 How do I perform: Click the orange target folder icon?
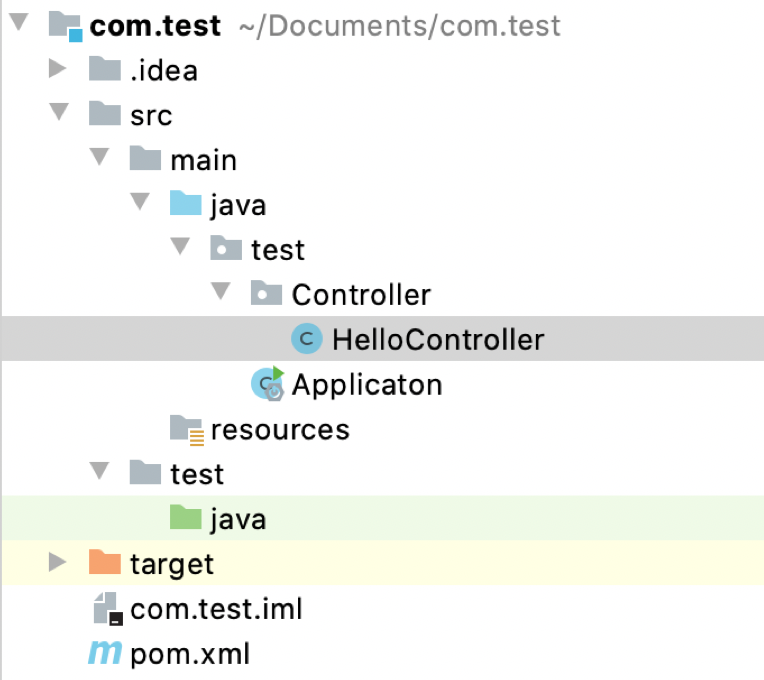pyautogui.click(x=105, y=563)
